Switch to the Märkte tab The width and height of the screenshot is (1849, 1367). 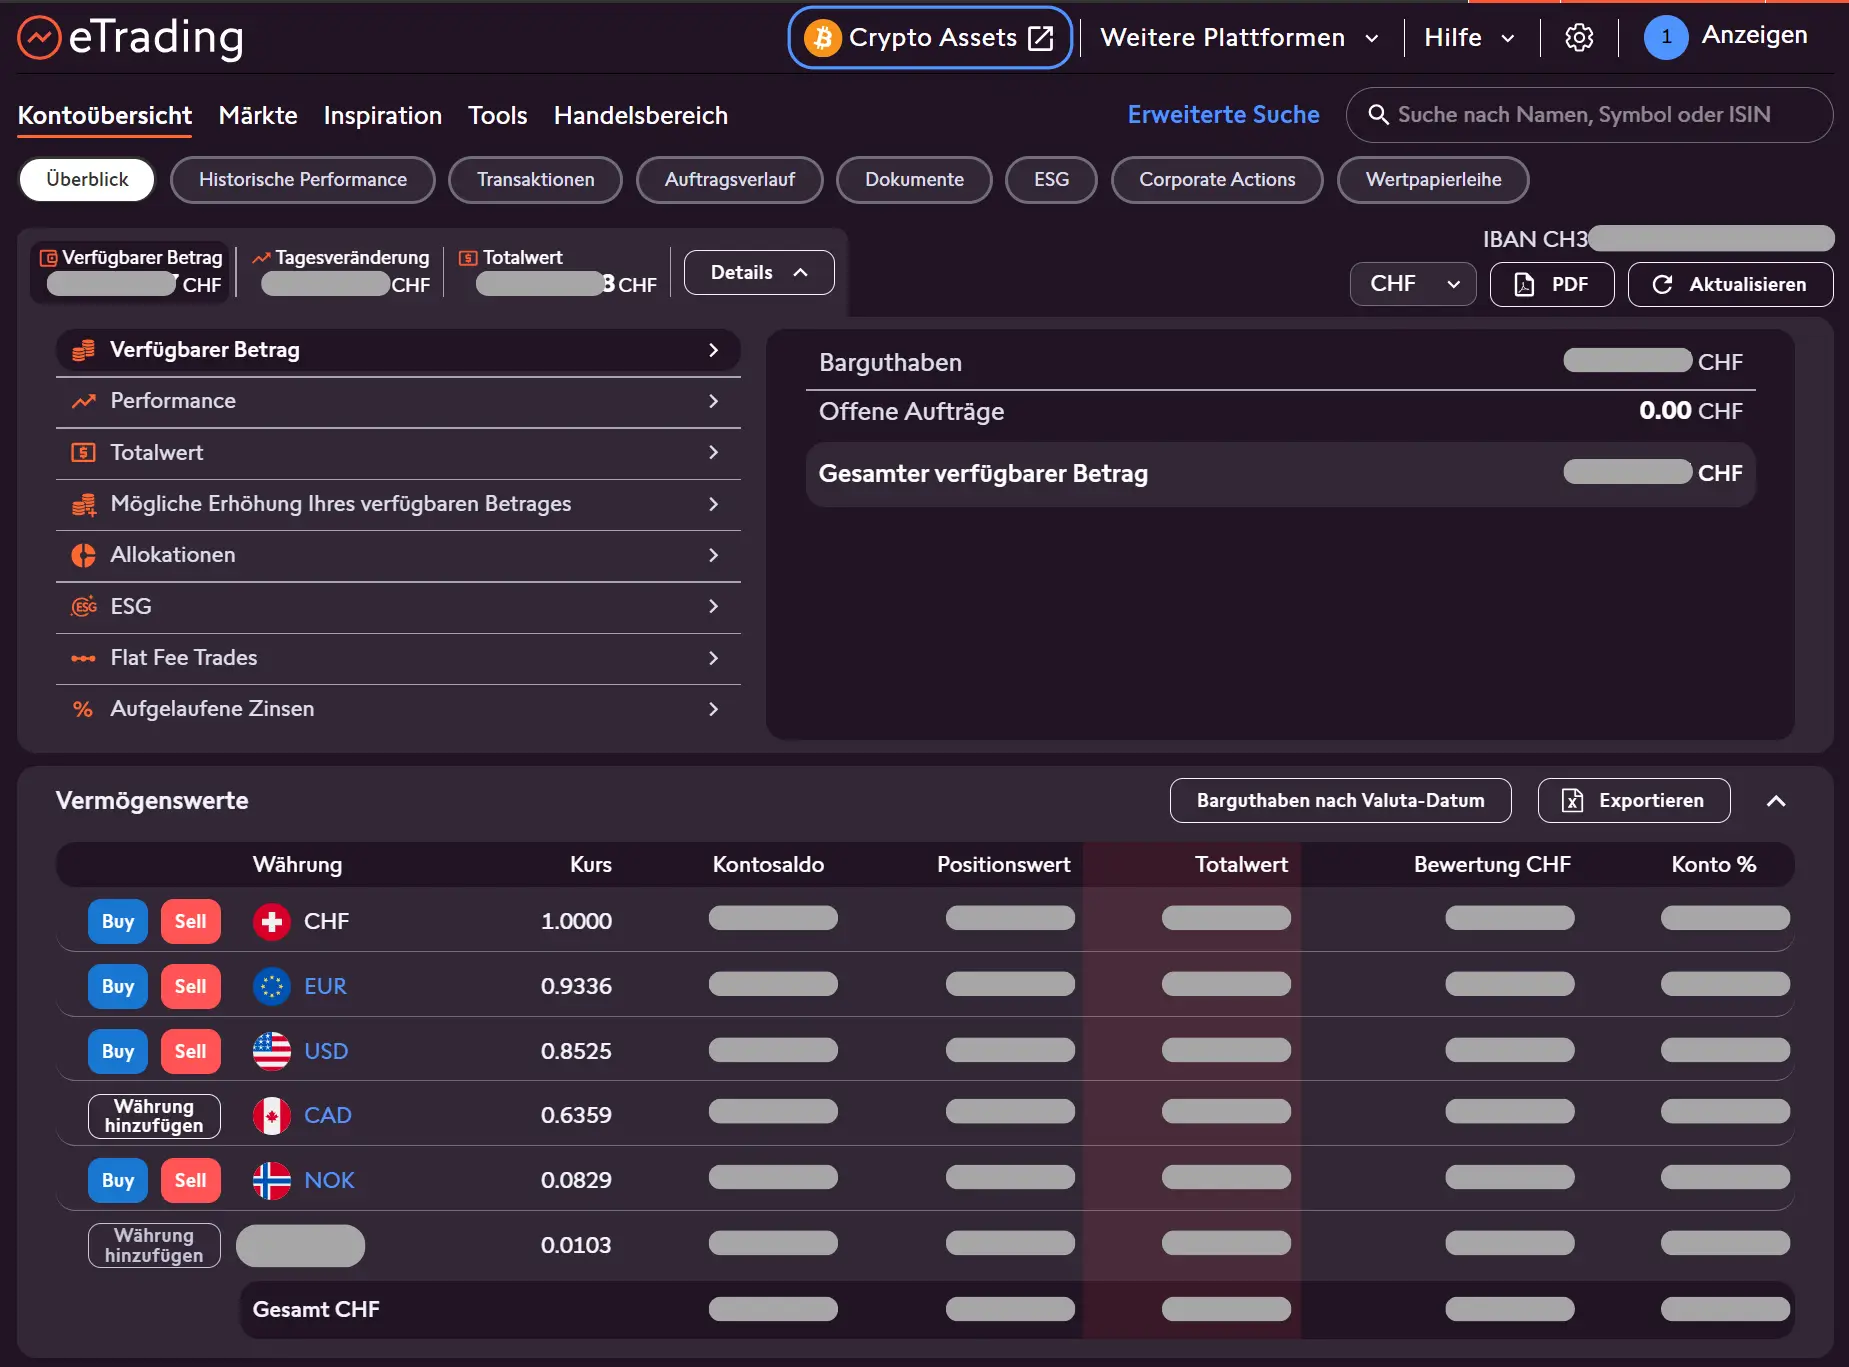258,116
